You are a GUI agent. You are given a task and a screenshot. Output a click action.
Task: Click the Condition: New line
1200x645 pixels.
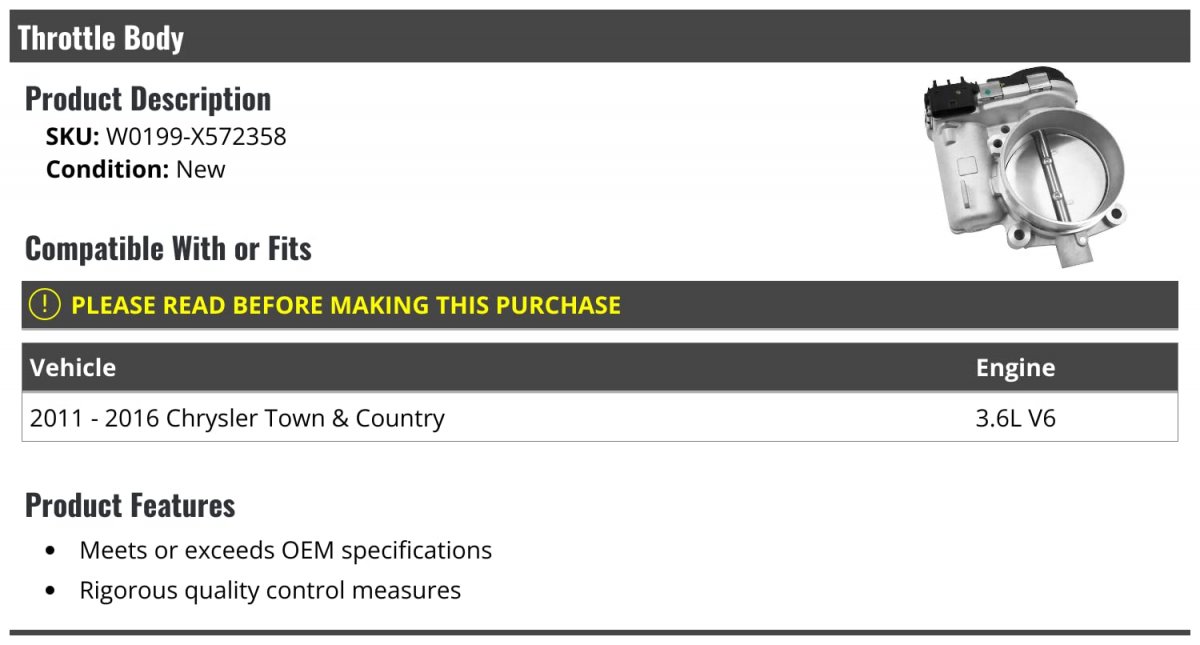[x=136, y=169]
